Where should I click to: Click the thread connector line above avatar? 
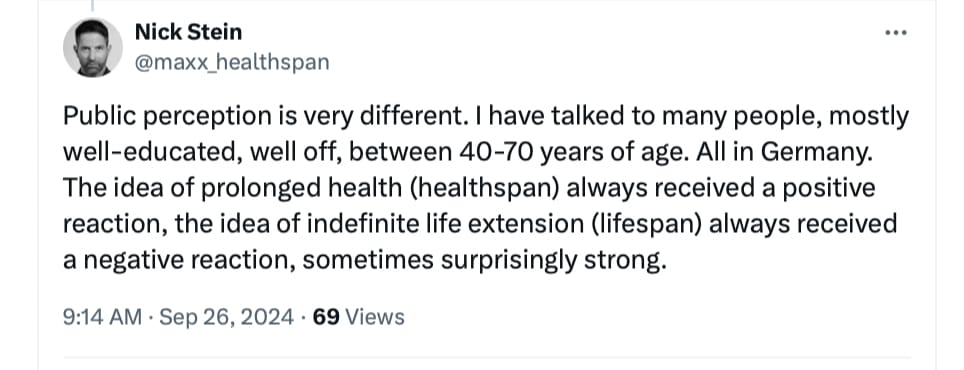point(93,6)
